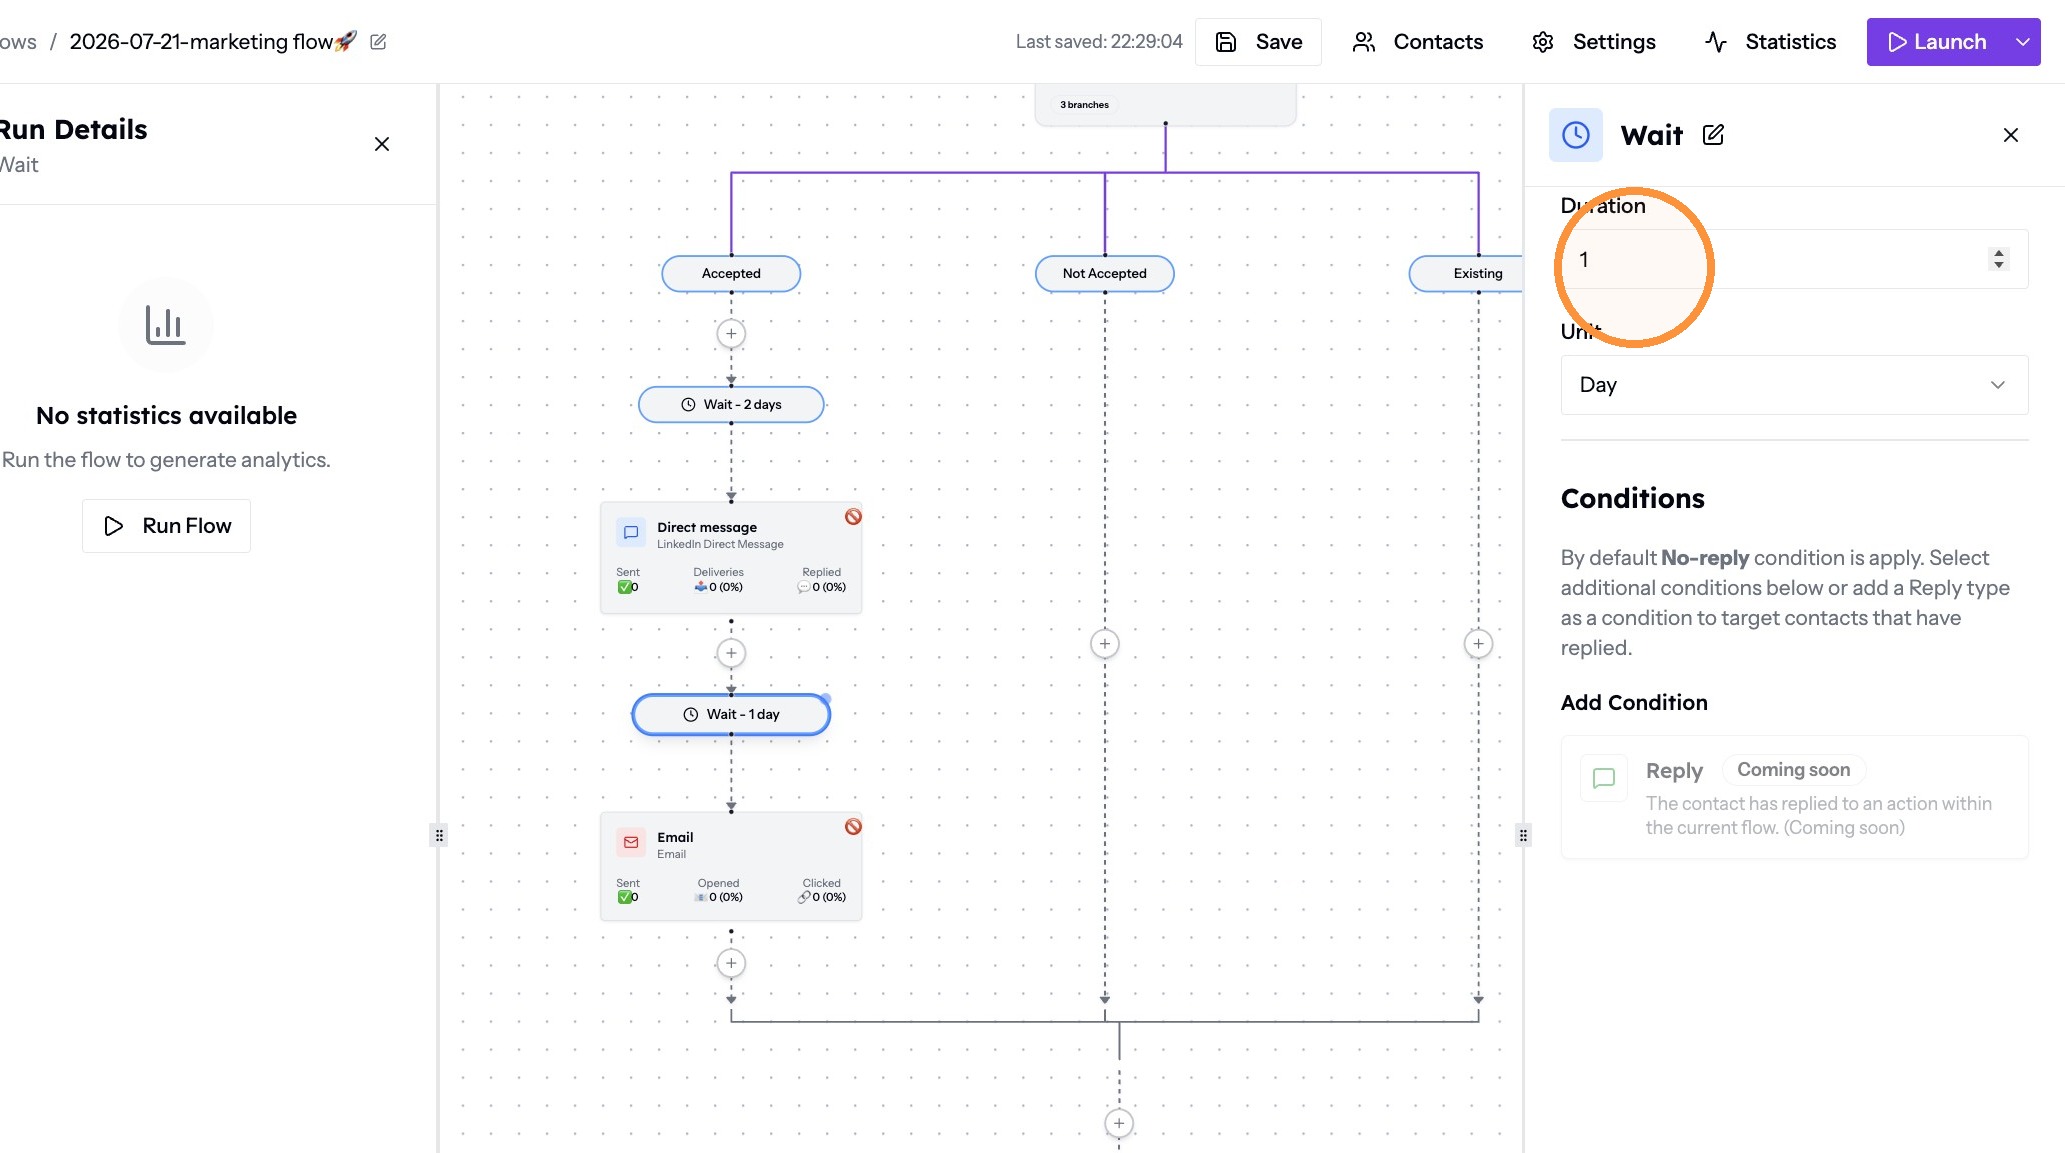
Task: Close the Wait settings panel
Action: (2011, 135)
